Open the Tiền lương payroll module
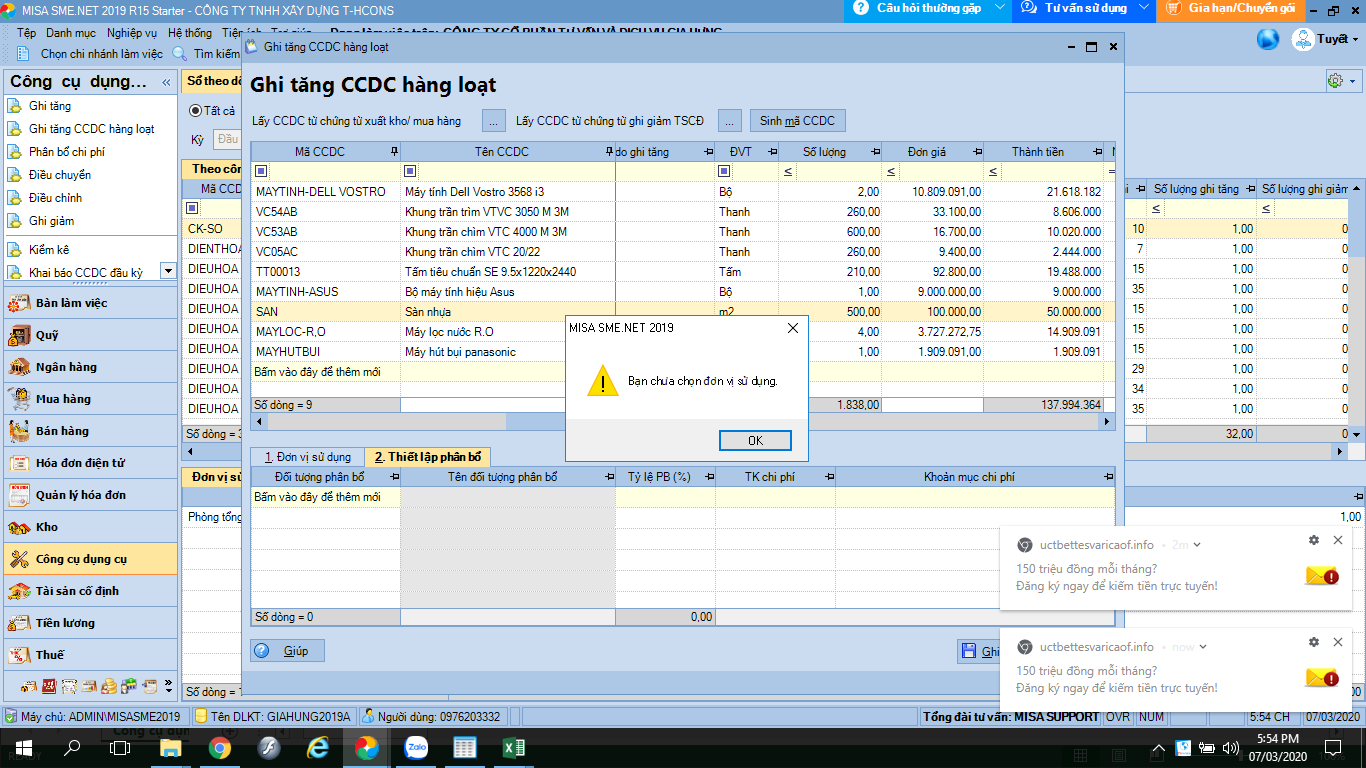The image size is (1366, 768). coord(89,623)
